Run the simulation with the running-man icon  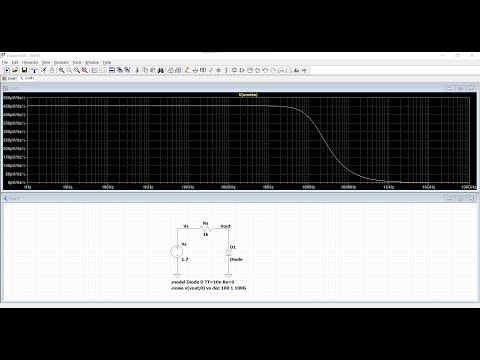pyautogui.click(x=44, y=70)
